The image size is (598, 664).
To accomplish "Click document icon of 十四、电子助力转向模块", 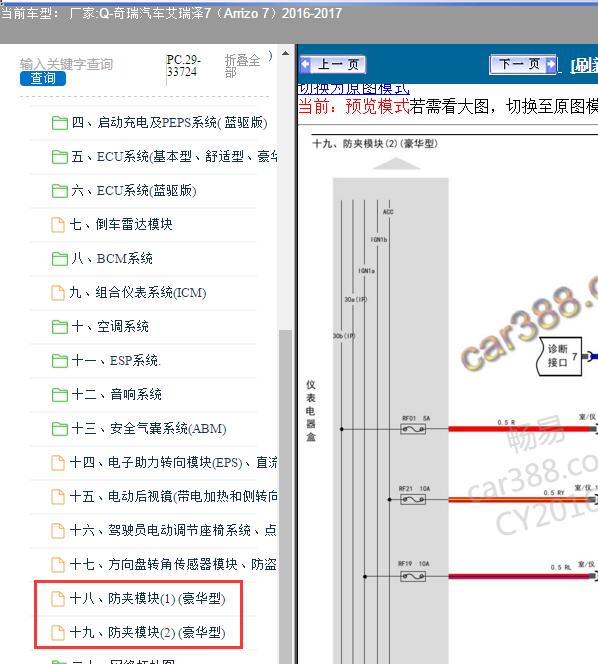I will point(58,463).
